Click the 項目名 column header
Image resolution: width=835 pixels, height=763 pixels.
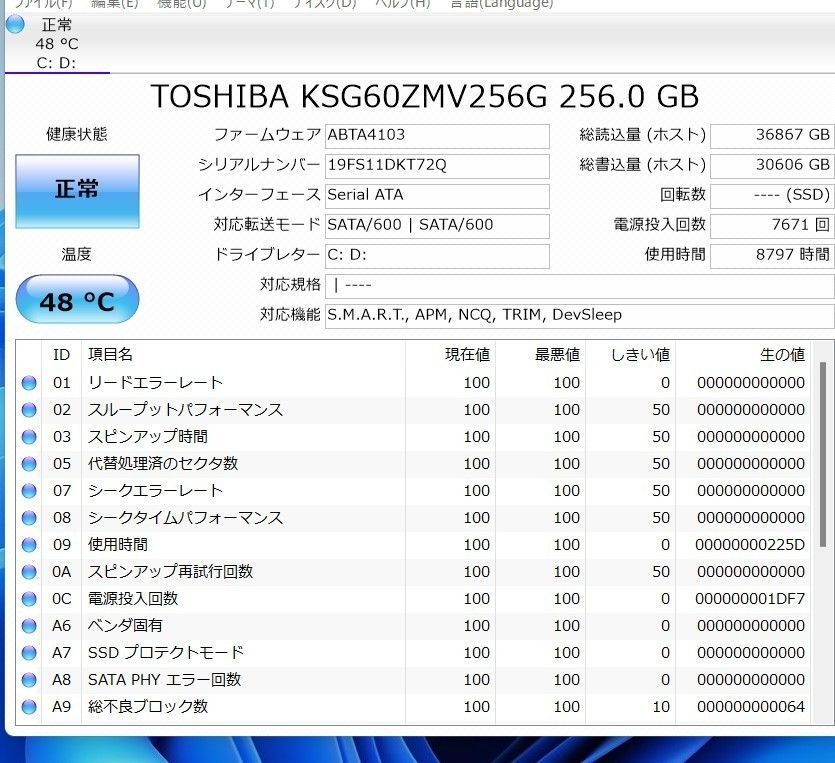[x=243, y=355]
